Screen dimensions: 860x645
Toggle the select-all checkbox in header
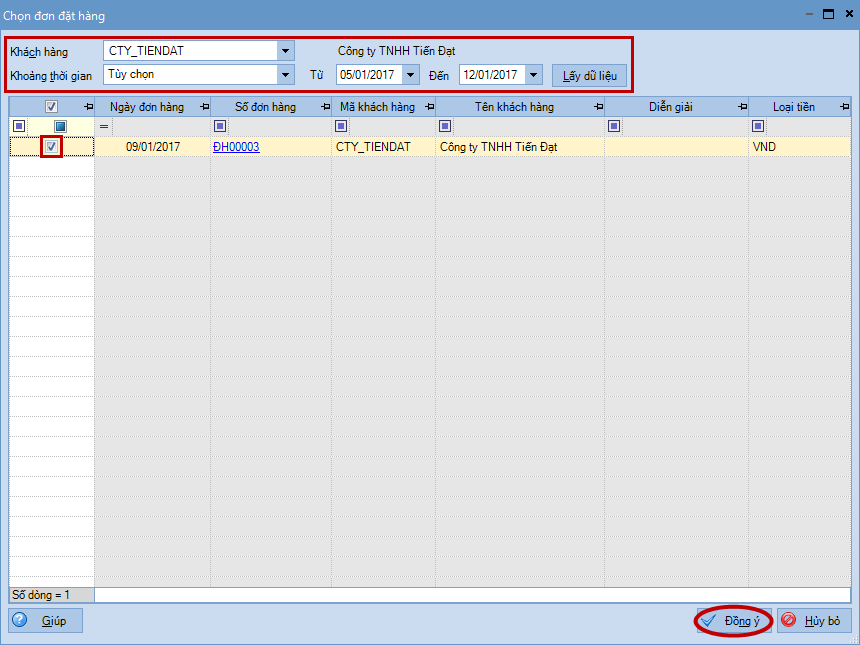coord(52,107)
